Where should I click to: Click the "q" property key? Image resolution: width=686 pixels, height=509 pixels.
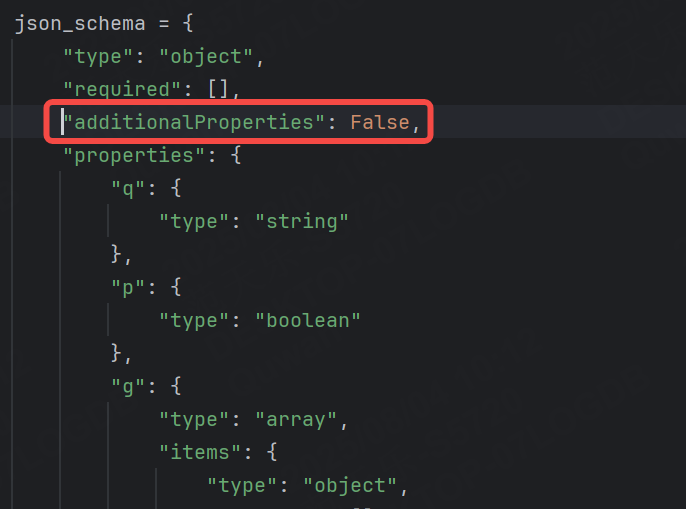pyautogui.click(x=128, y=189)
